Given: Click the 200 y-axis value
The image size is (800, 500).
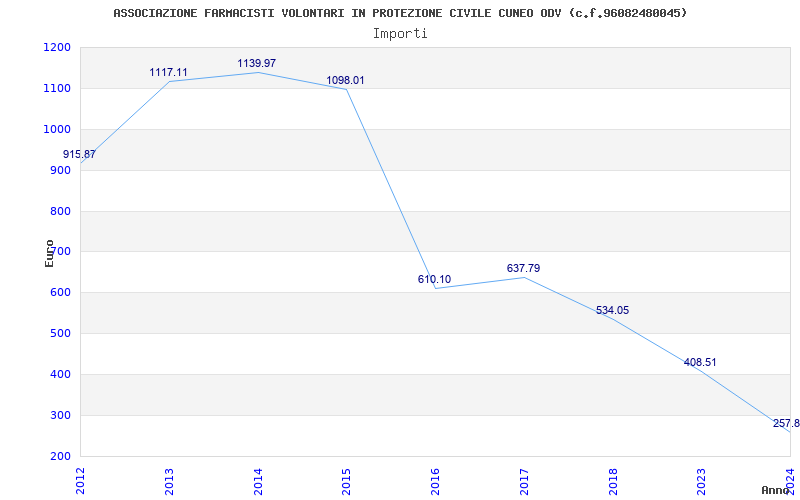Looking at the screenshot, I should click(x=60, y=456).
